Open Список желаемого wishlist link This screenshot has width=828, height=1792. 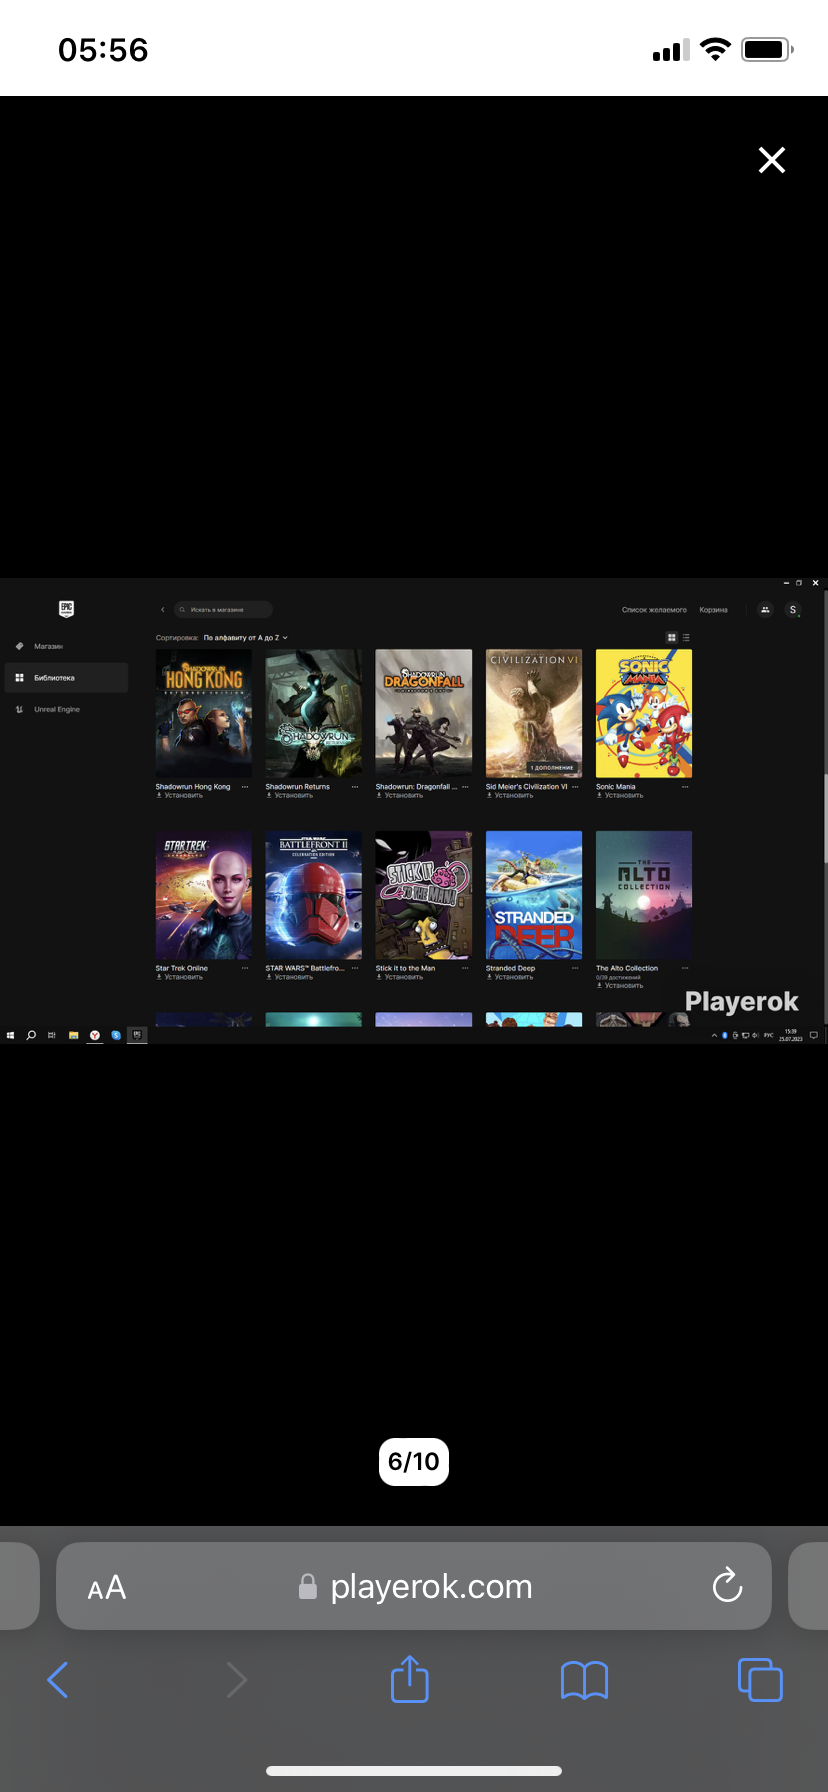(654, 609)
